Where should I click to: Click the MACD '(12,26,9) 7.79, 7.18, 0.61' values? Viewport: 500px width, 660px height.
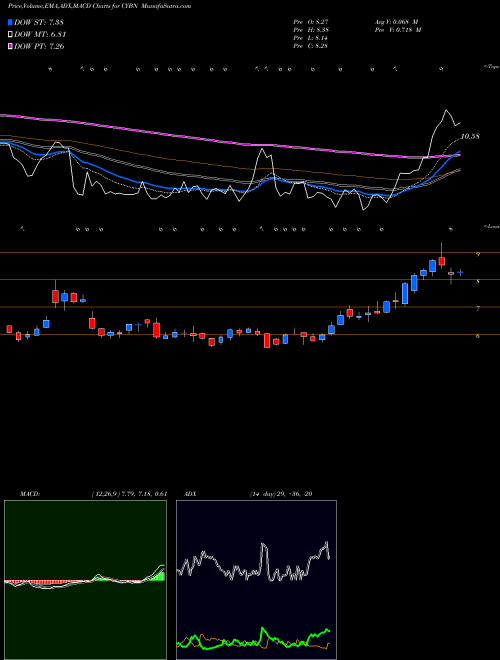coord(129,494)
